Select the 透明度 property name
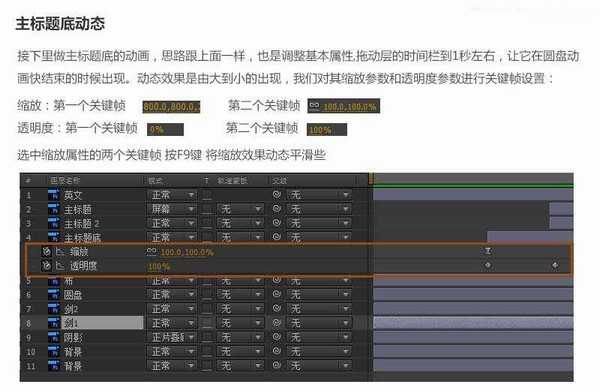600x391 pixels. (x=83, y=266)
